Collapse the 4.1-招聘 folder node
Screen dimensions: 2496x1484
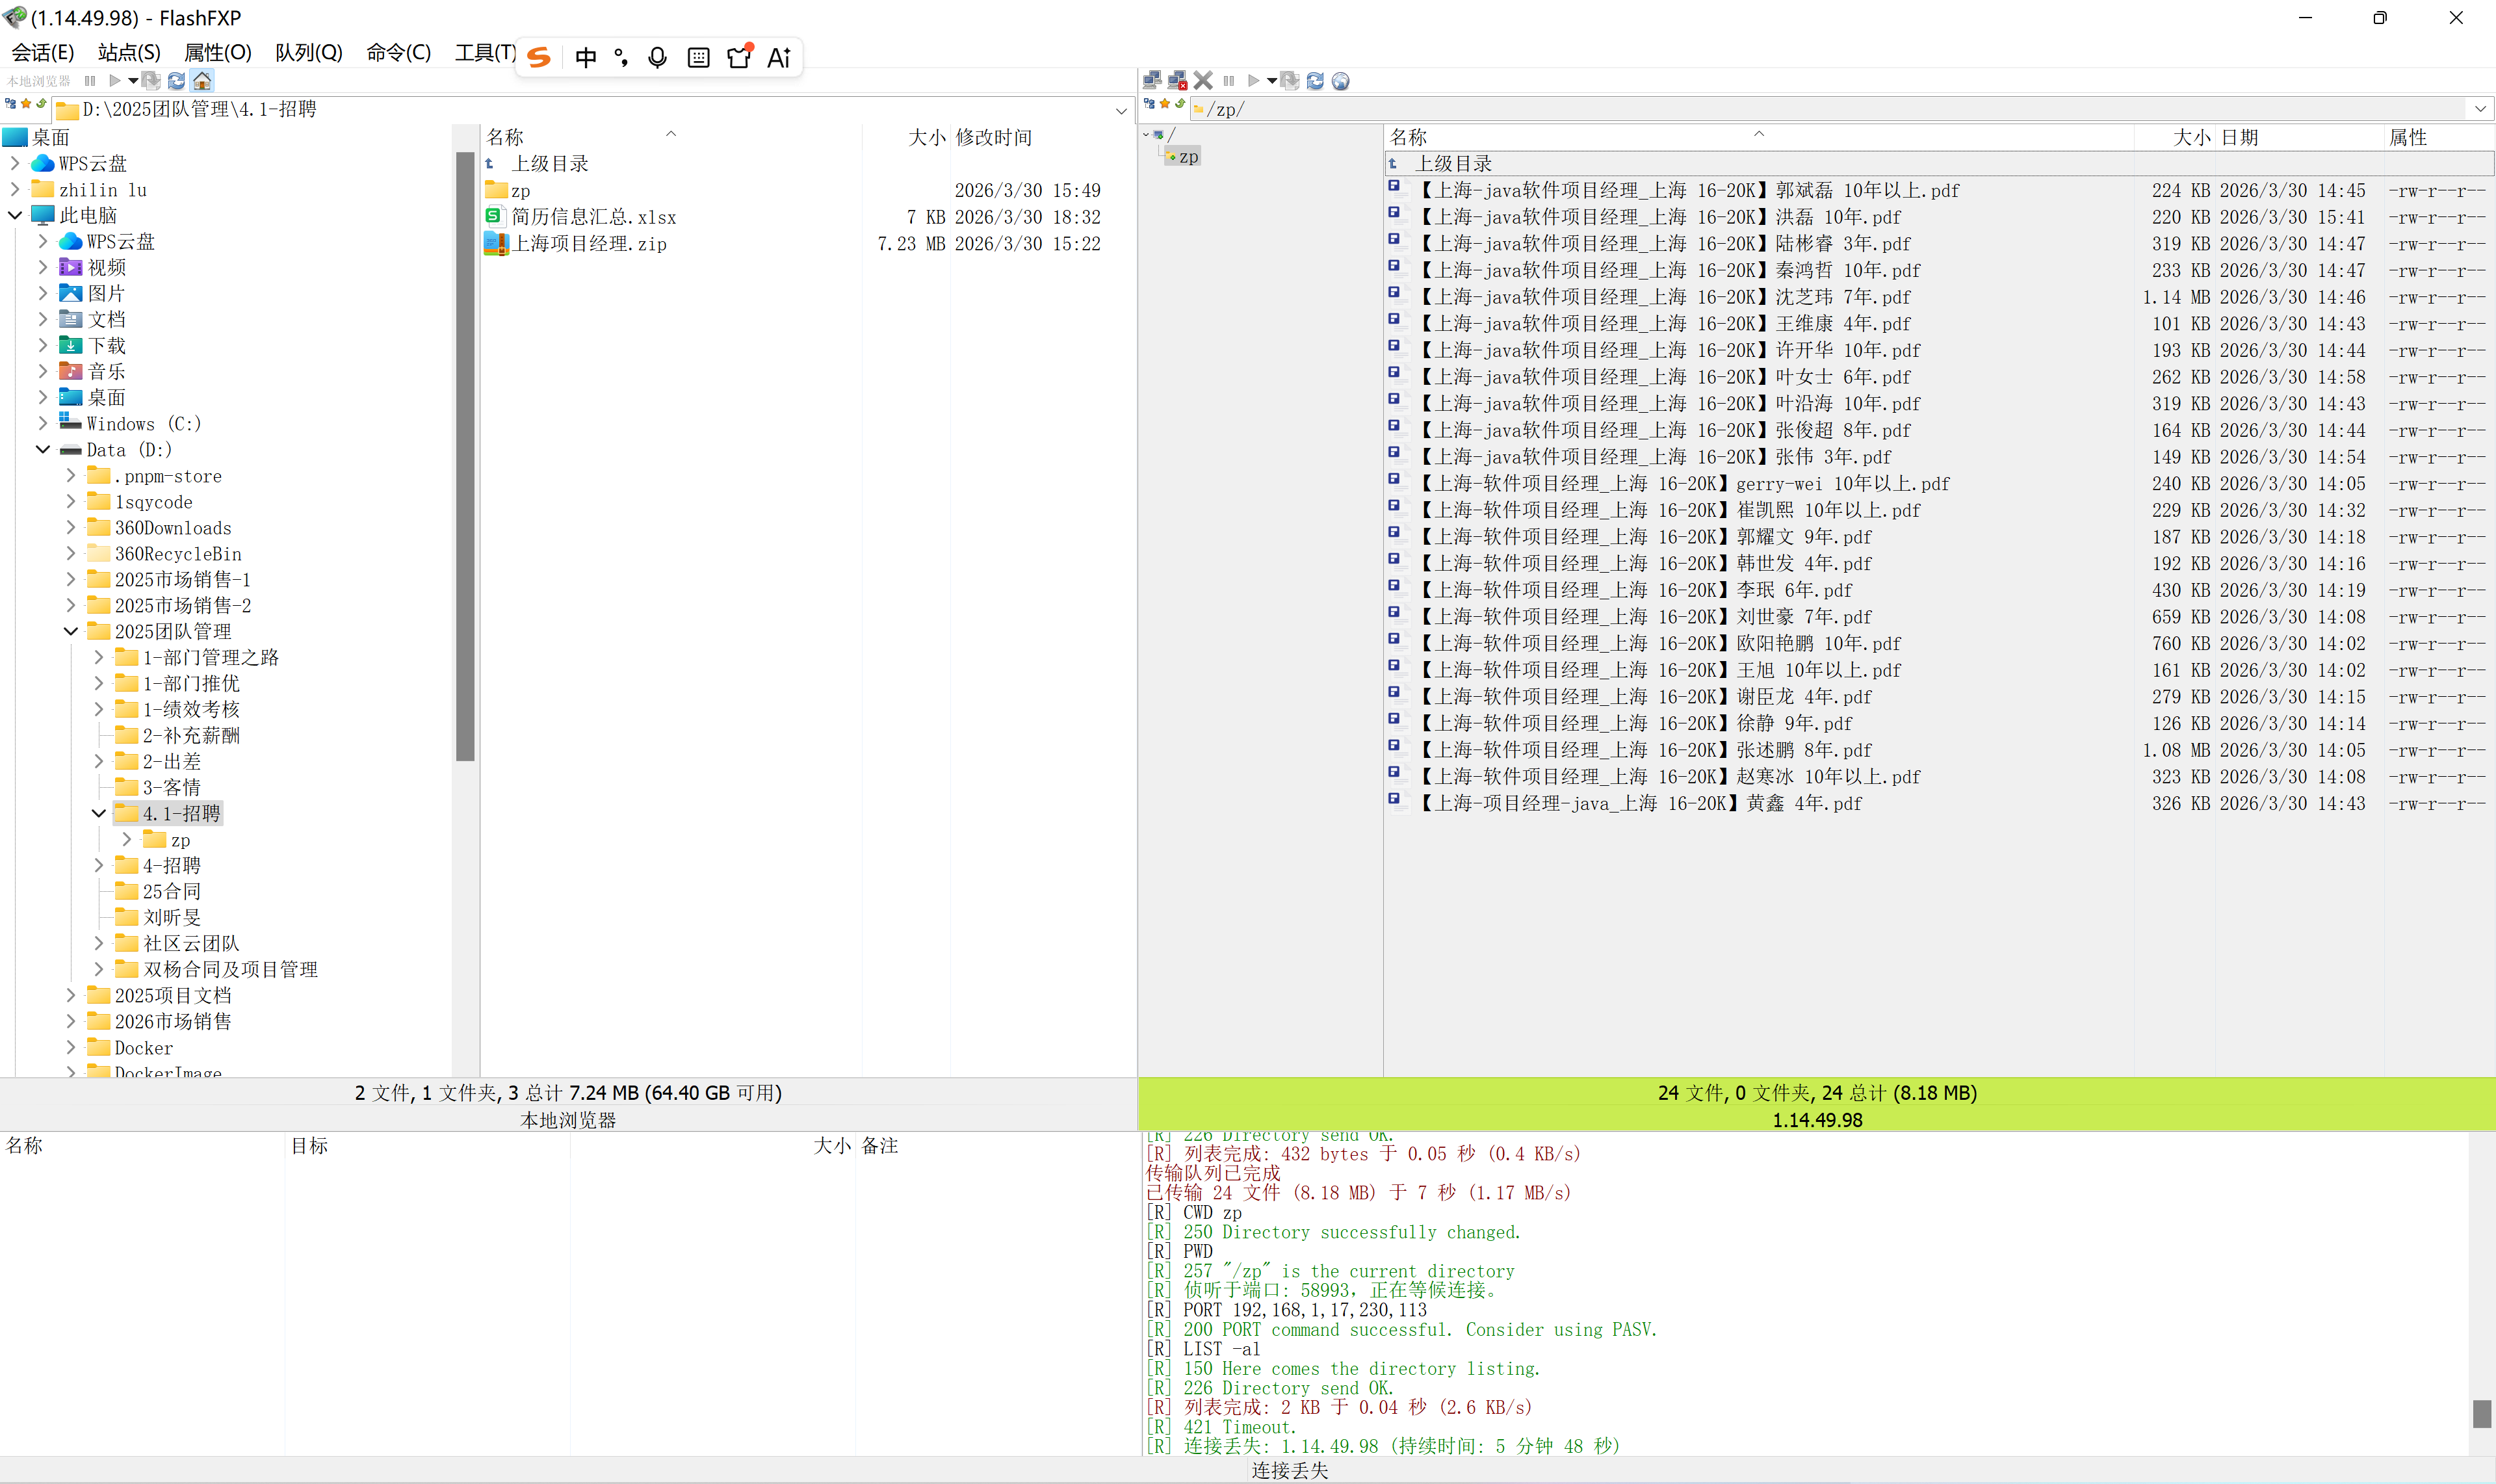pos(99,813)
